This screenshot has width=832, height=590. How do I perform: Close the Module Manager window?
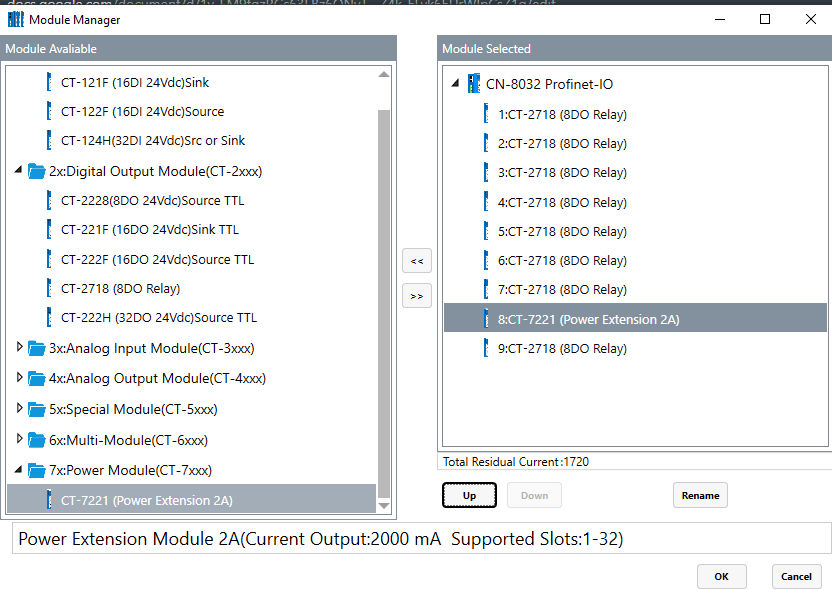tap(810, 19)
